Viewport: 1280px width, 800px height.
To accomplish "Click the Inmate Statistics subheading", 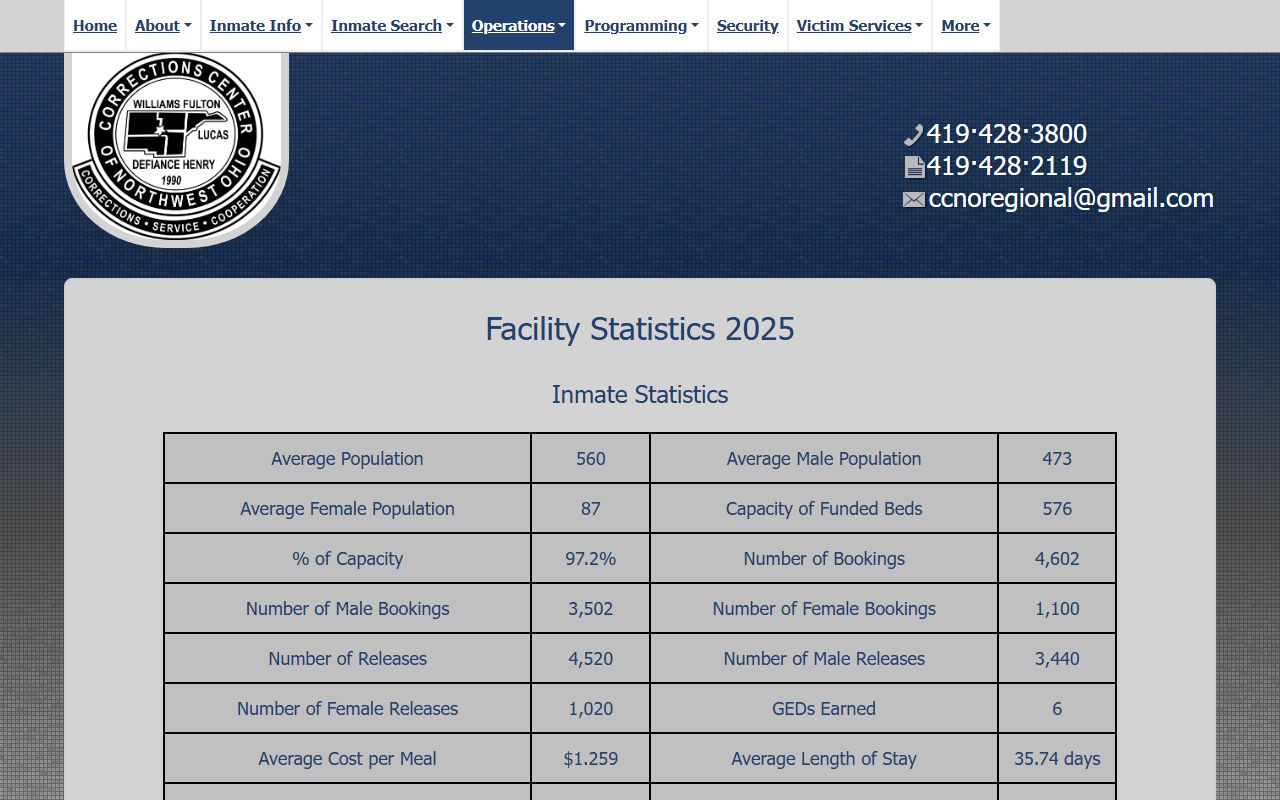I will [640, 395].
